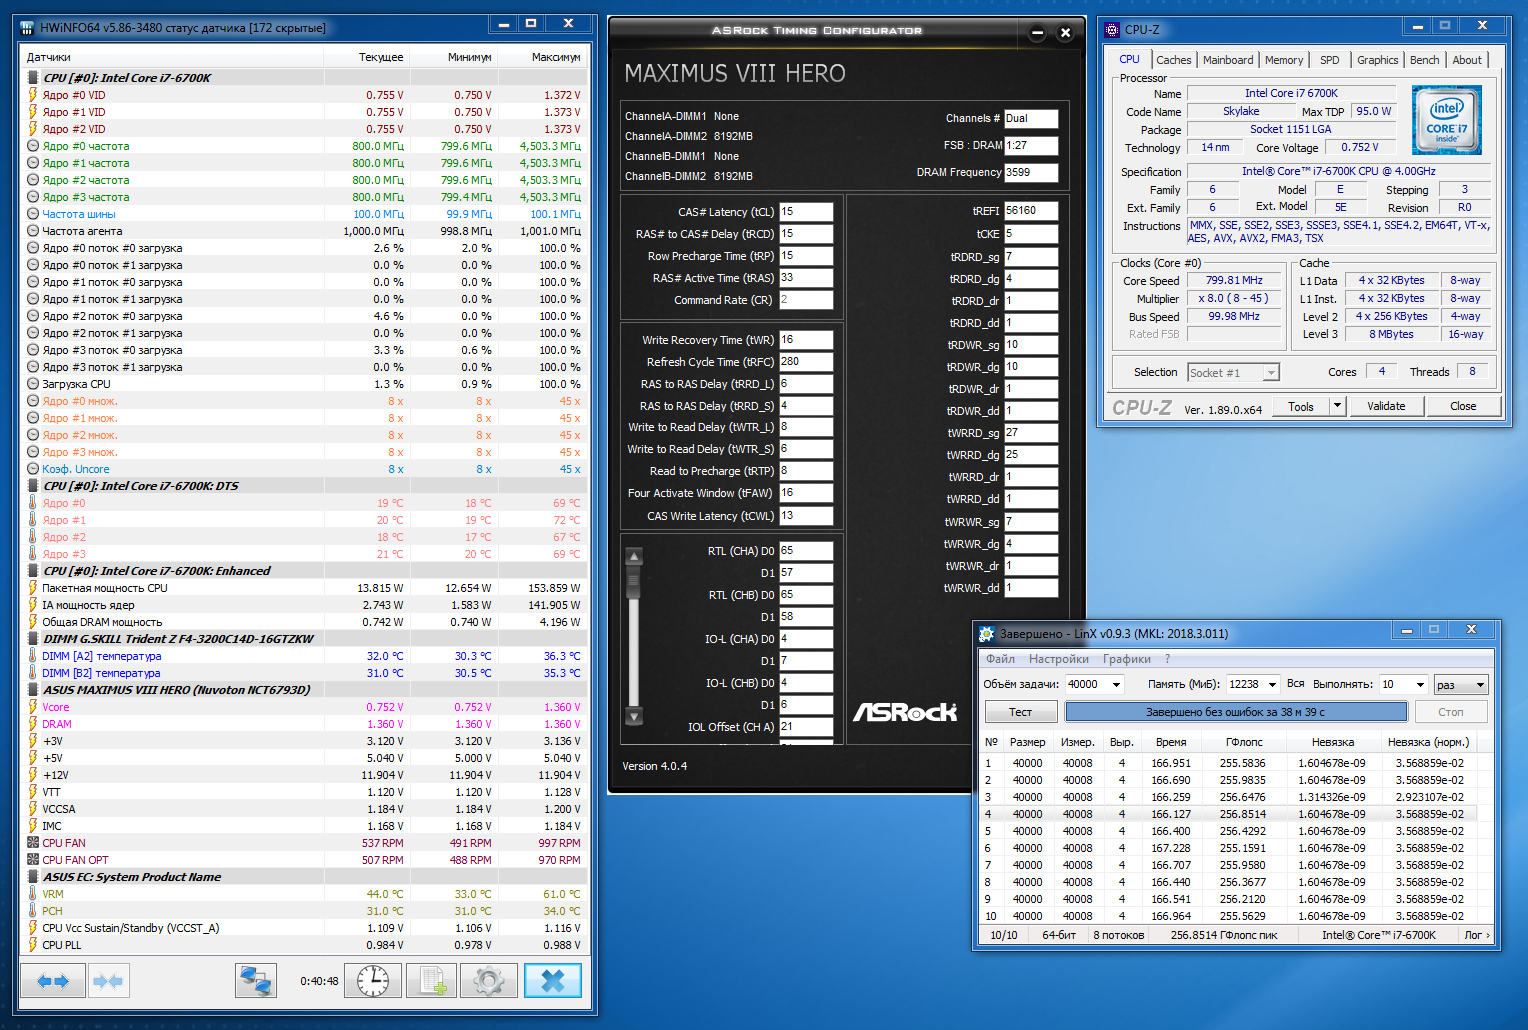This screenshot has width=1528, height=1030.
Task: Open the Объём задачи dropdown in LinX
Action: (x=1116, y=685)
